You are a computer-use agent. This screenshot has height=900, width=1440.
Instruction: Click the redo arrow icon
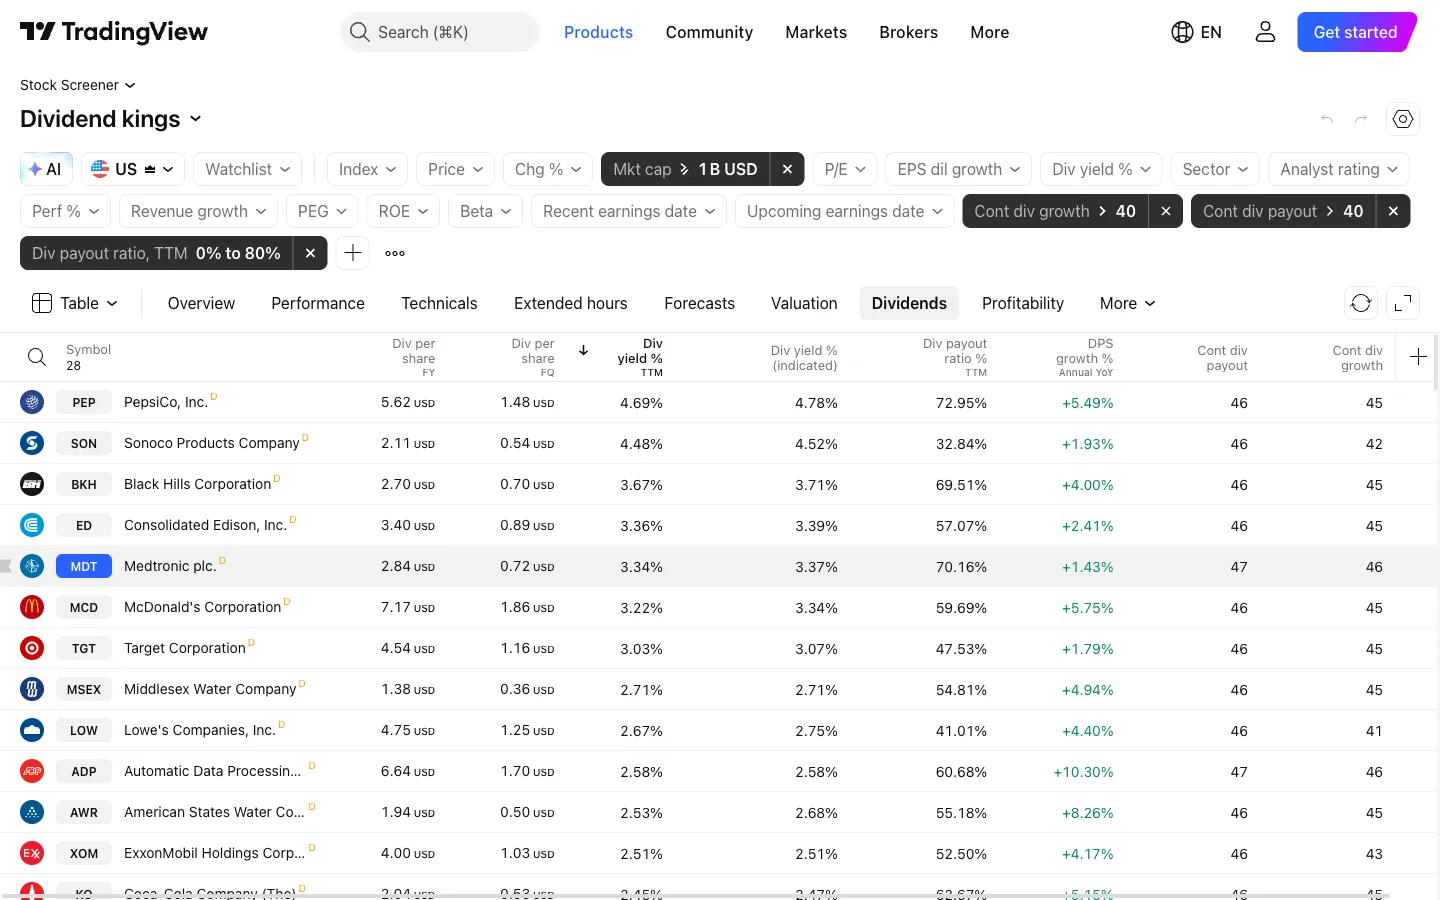pos(1361,119)
